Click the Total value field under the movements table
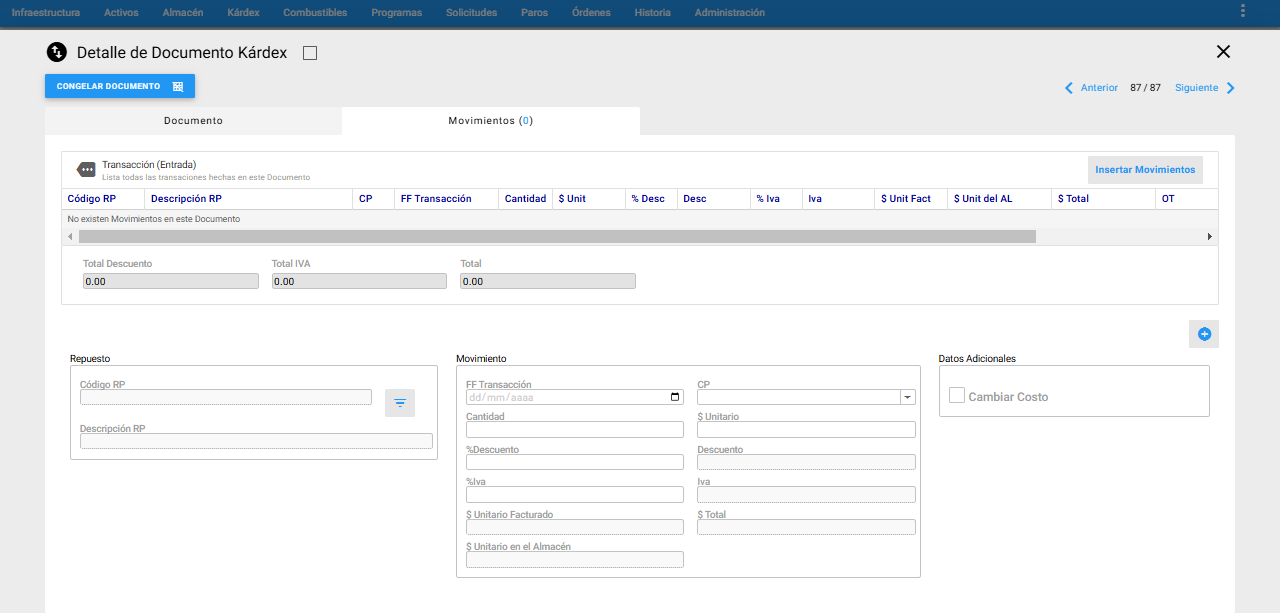Image resolution: width=1280 pixels, height=613 pixels. [x=548, y=282]
